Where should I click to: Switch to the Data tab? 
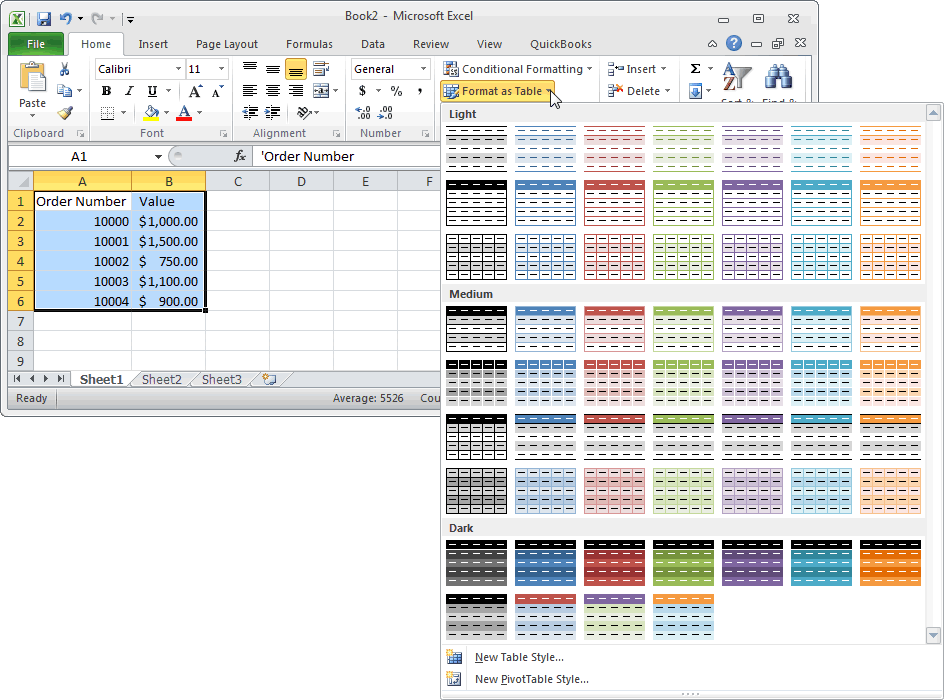pos(372,44)
